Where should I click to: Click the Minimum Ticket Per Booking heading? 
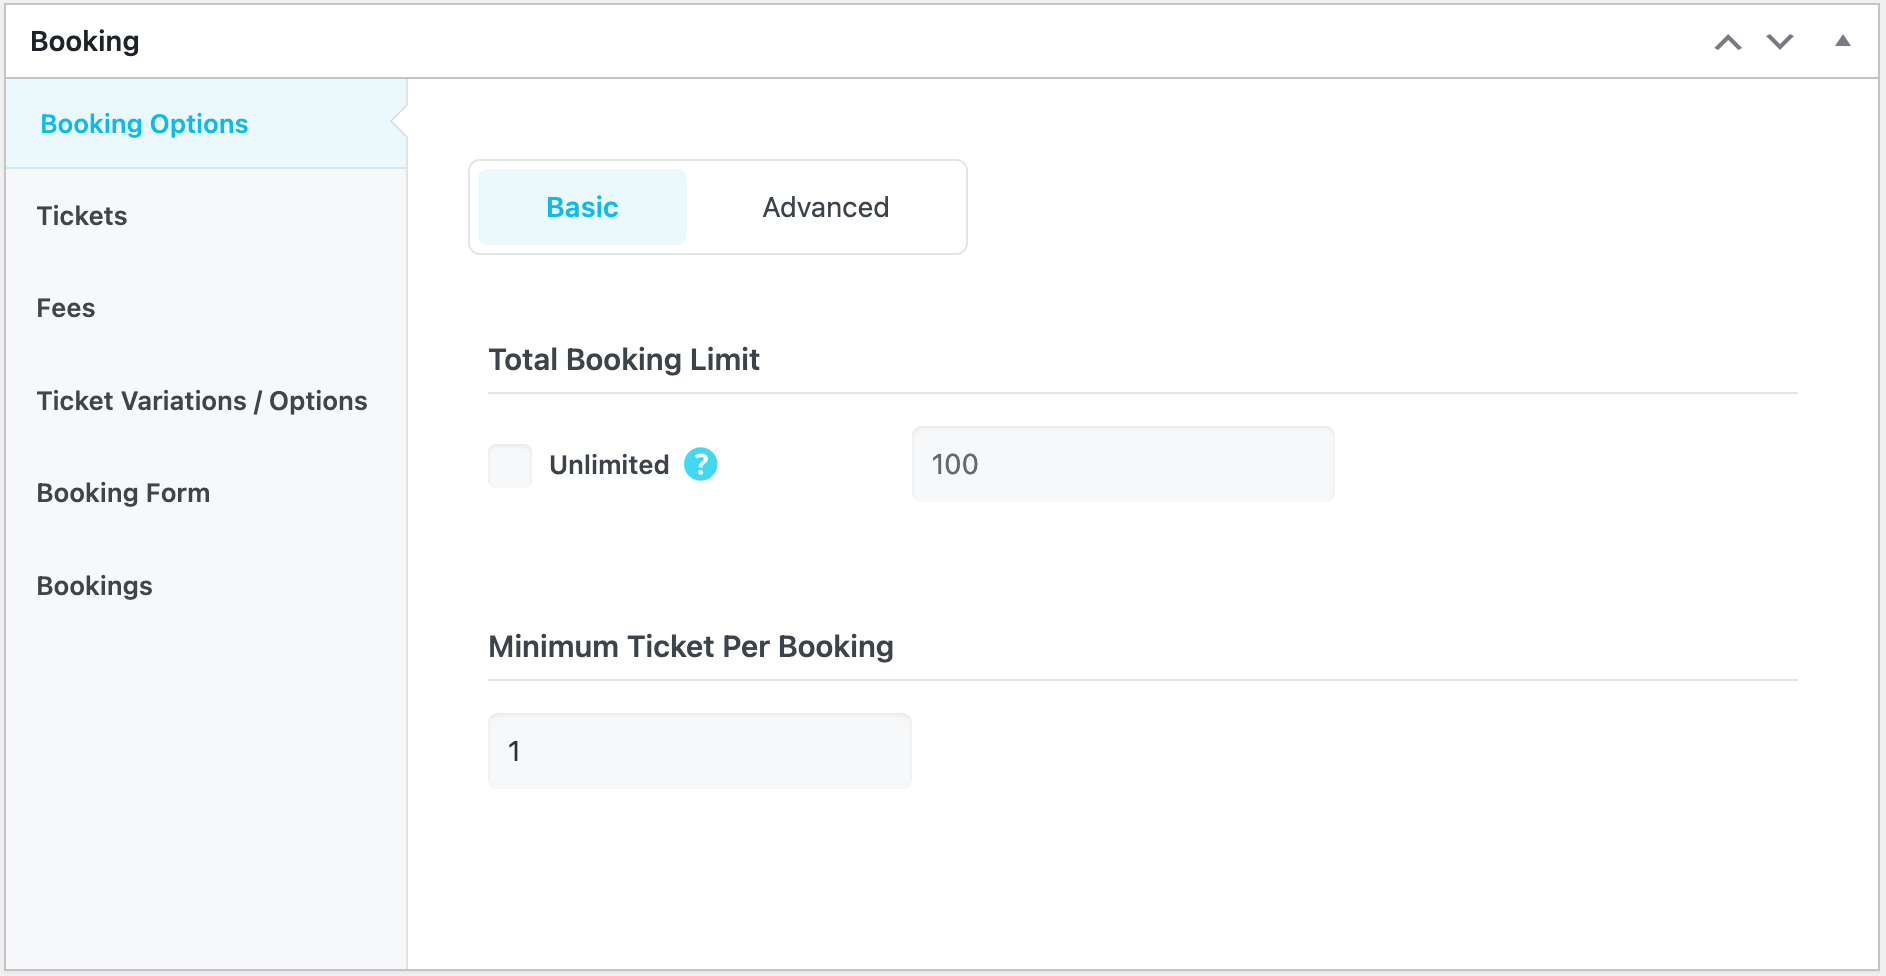pos(690,646)
